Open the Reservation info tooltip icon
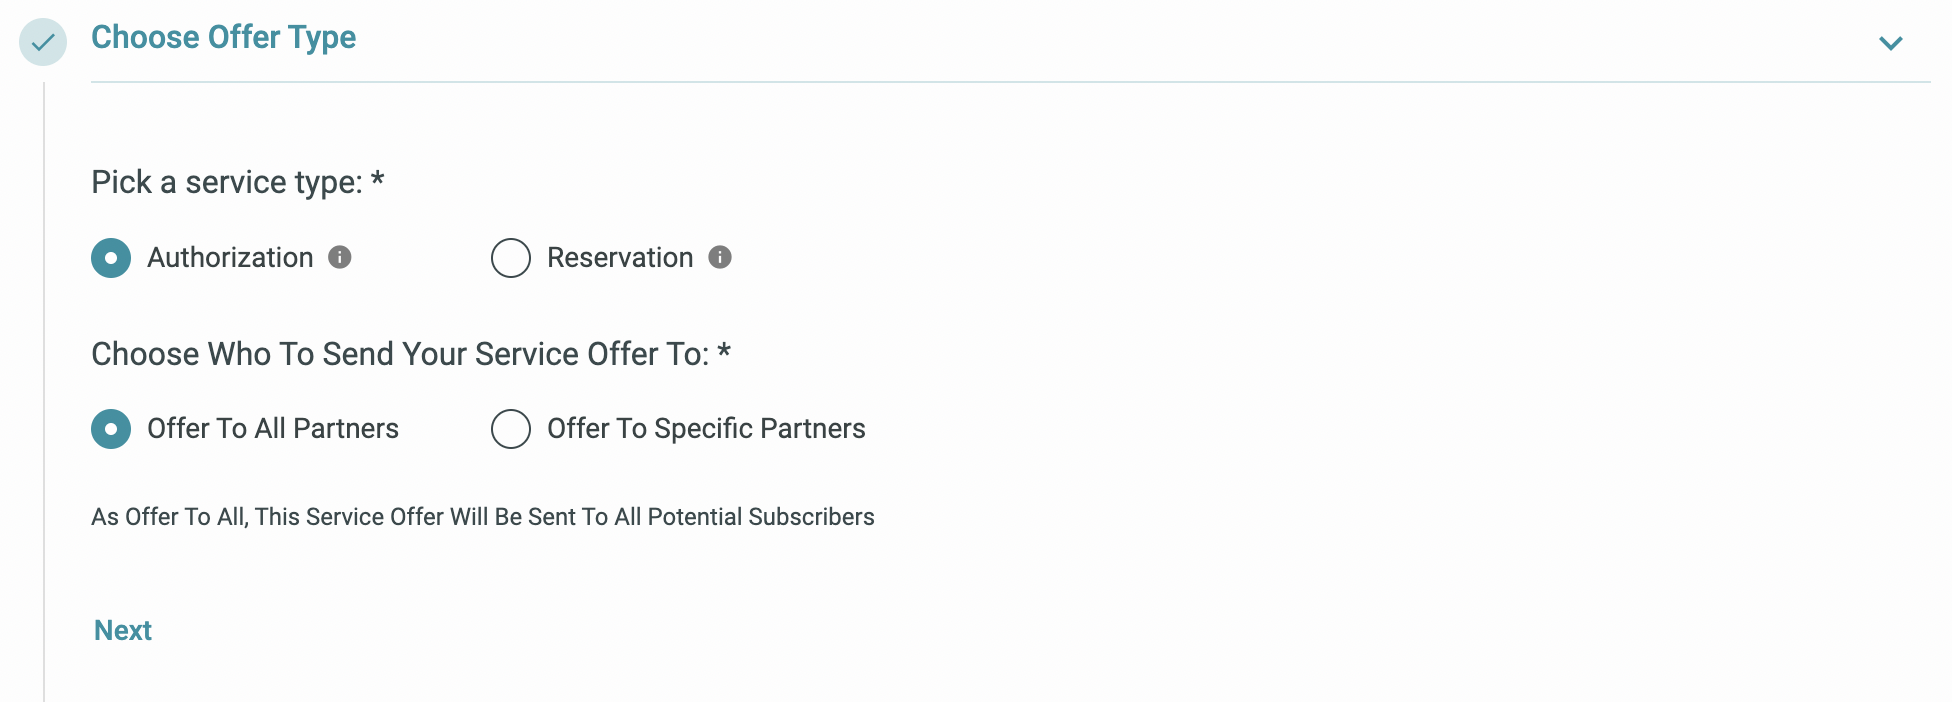This screenshot has width=1952, height=702. tap(720, 257)
